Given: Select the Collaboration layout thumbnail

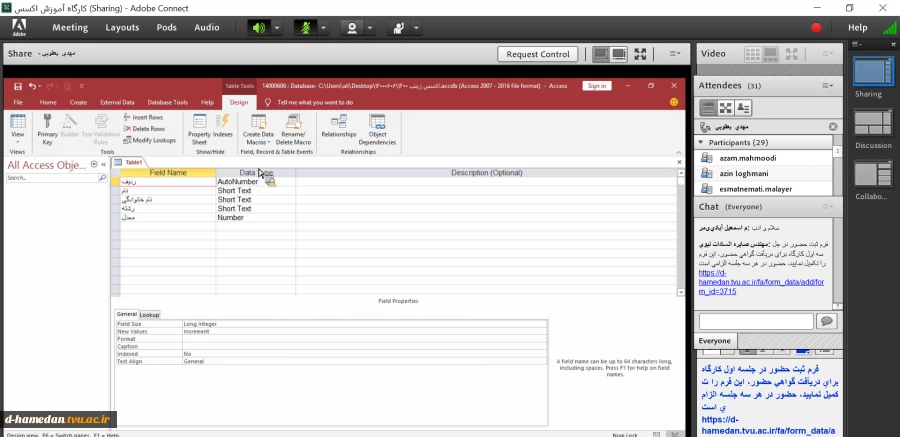Looking at the screenshot, I should coord(873,175).
